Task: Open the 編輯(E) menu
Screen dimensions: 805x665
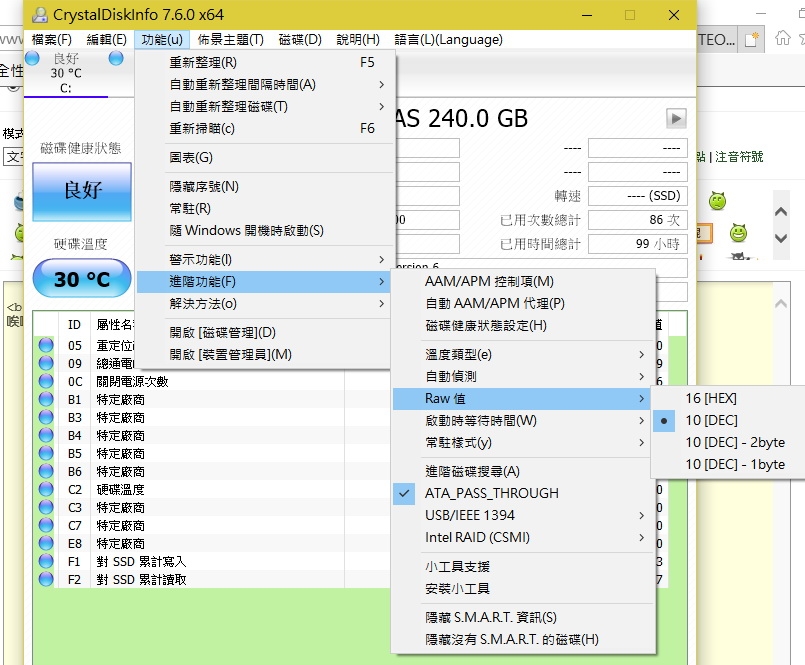Action: tap(106, 40)
